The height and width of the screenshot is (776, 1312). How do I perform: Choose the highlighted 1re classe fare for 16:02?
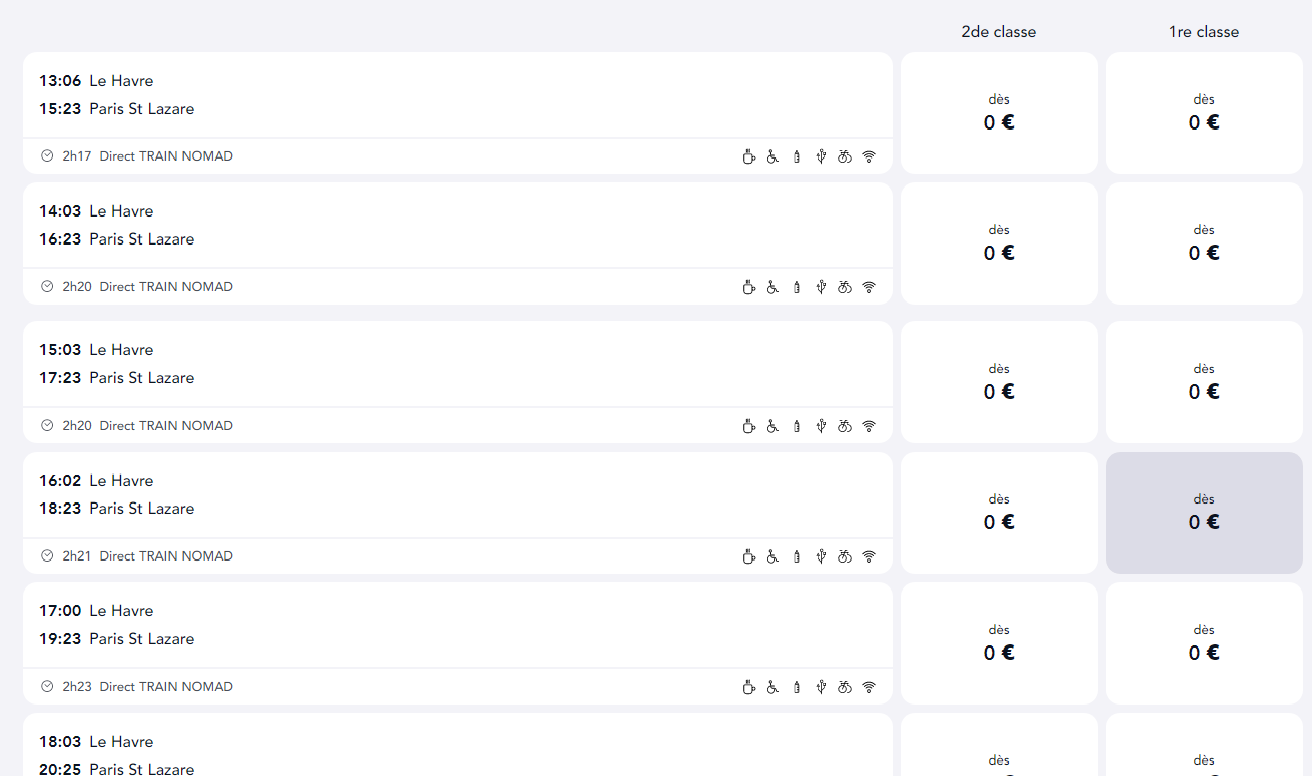1204,513
